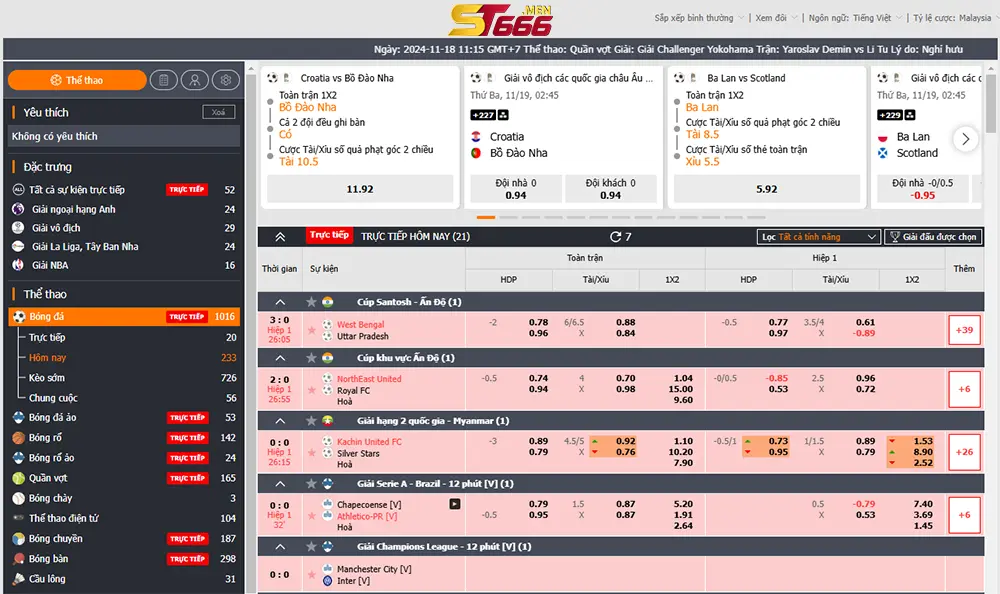Open +6 more markets for Chapecoense
The width and height of the screenshot is (1000, 594).
tap(964, 514)
